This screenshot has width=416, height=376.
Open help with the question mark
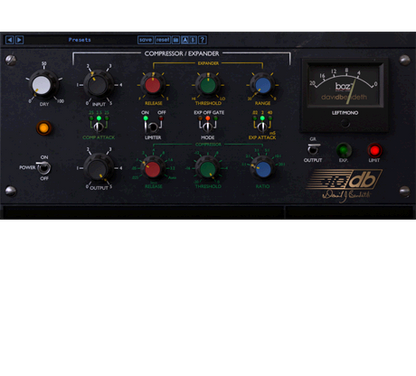click(x=202, y=40)
